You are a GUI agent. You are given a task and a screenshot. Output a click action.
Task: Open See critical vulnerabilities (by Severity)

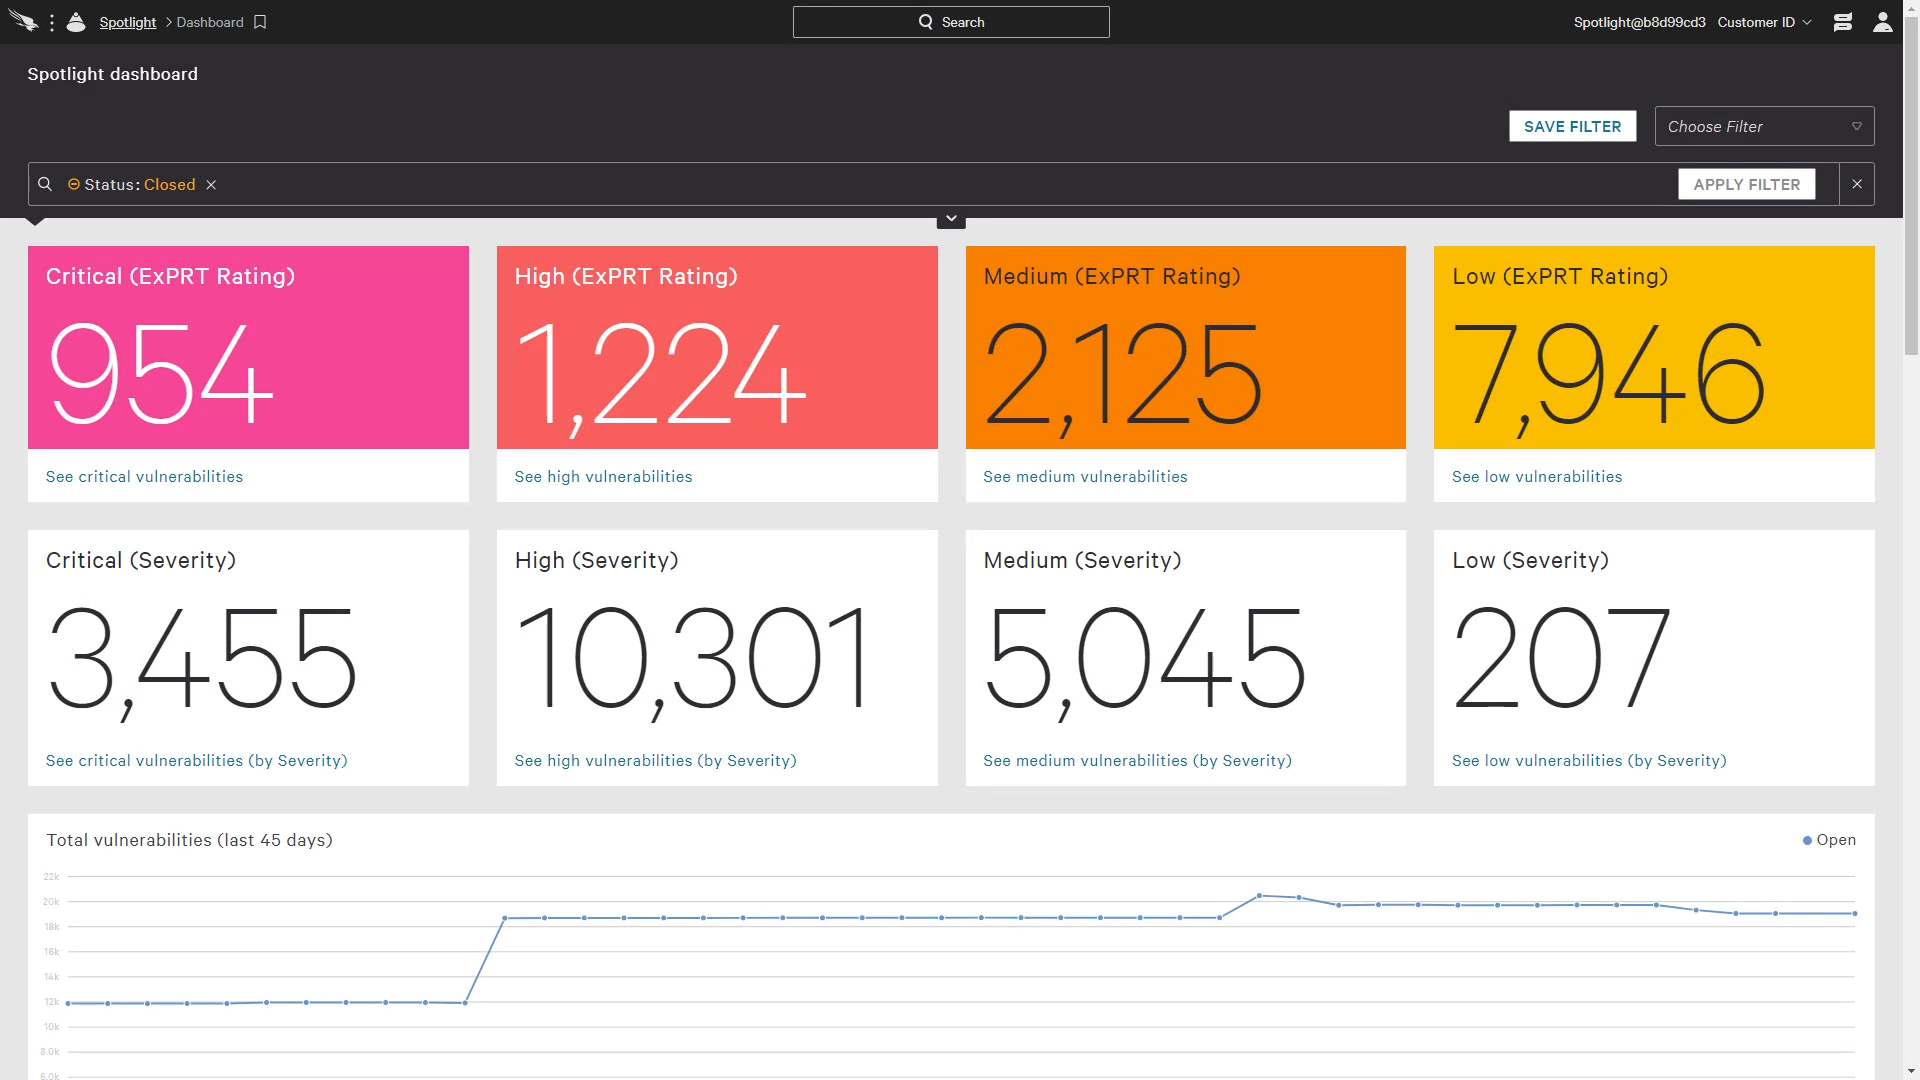coord(196,761)
